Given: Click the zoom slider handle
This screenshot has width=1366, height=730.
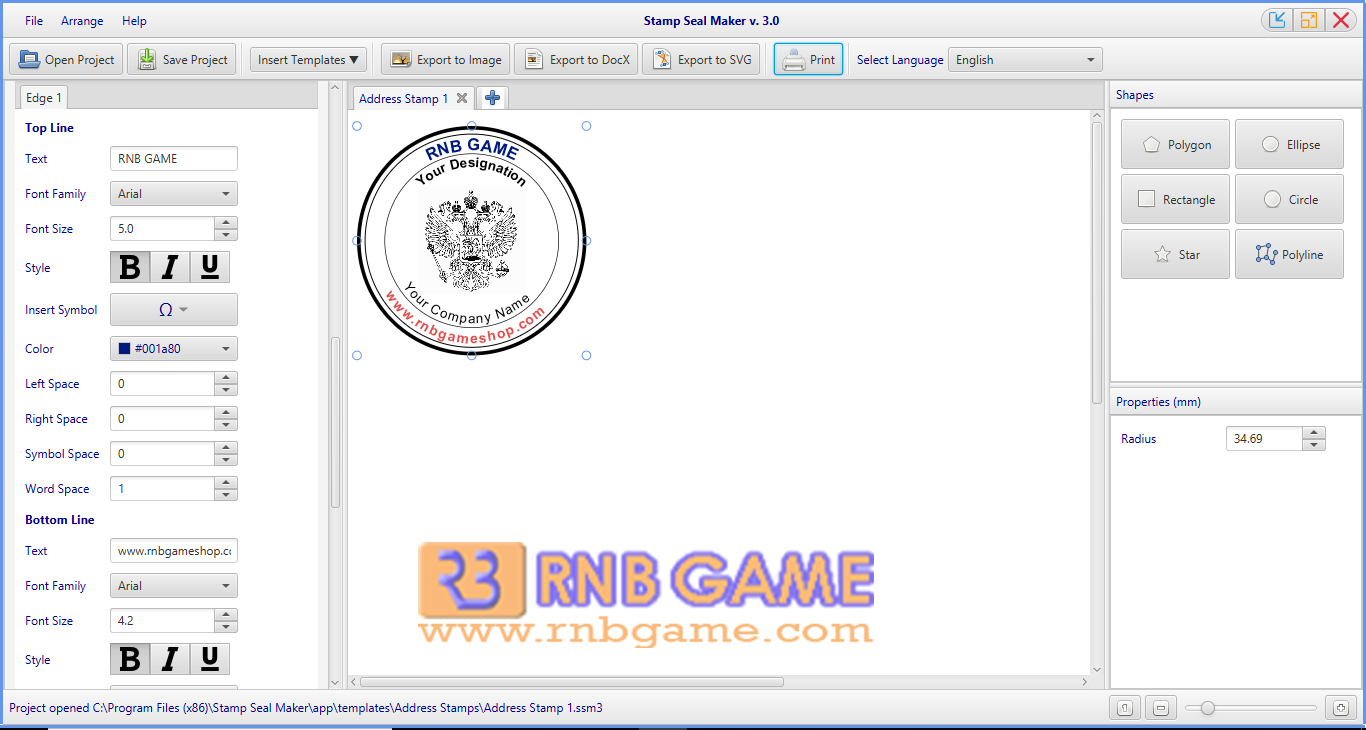Looking at the screenshot, I should (x=1208, y=708).
